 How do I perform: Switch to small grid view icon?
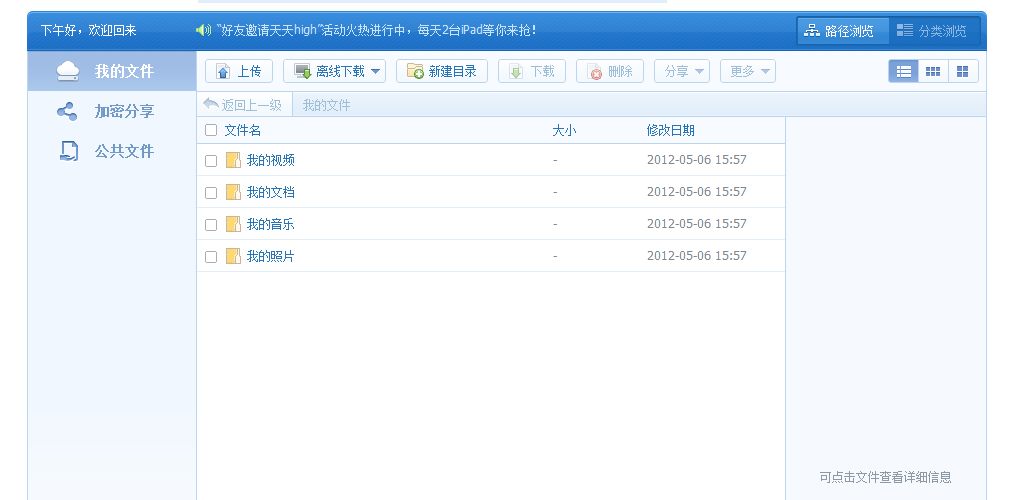pos(933,71)
